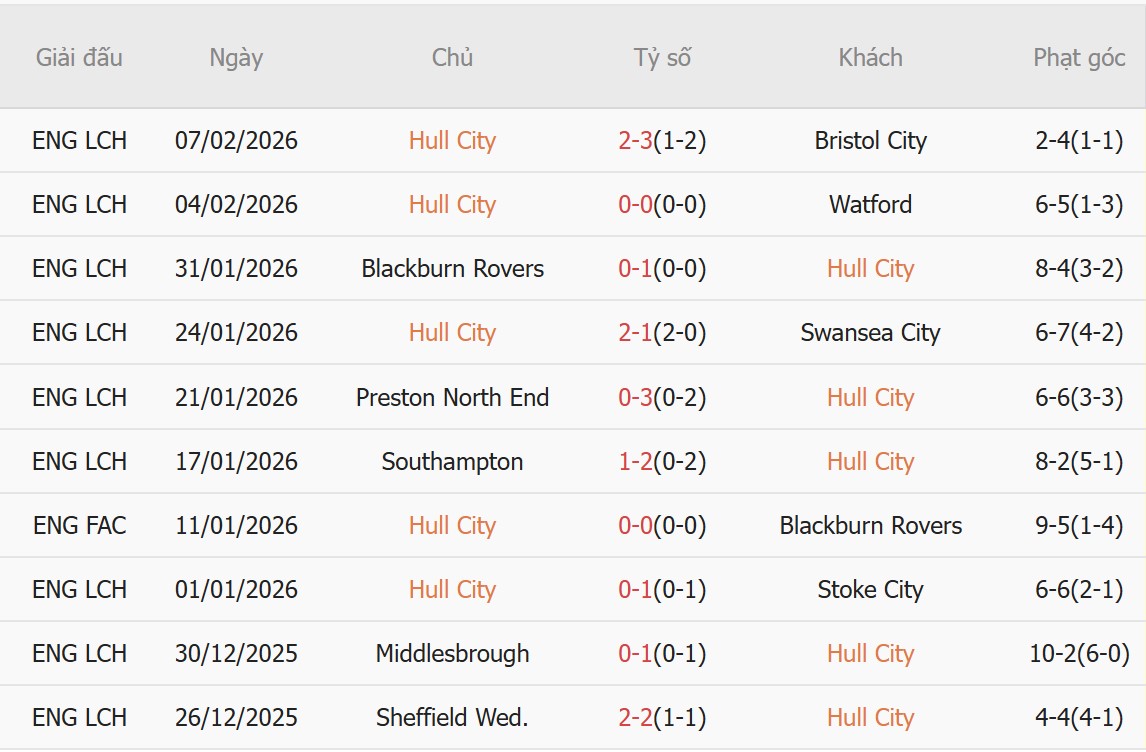Open the 2-3 score against Bristol City
The width and height of the screenshot is (1146, 752).
coord(636,141)
